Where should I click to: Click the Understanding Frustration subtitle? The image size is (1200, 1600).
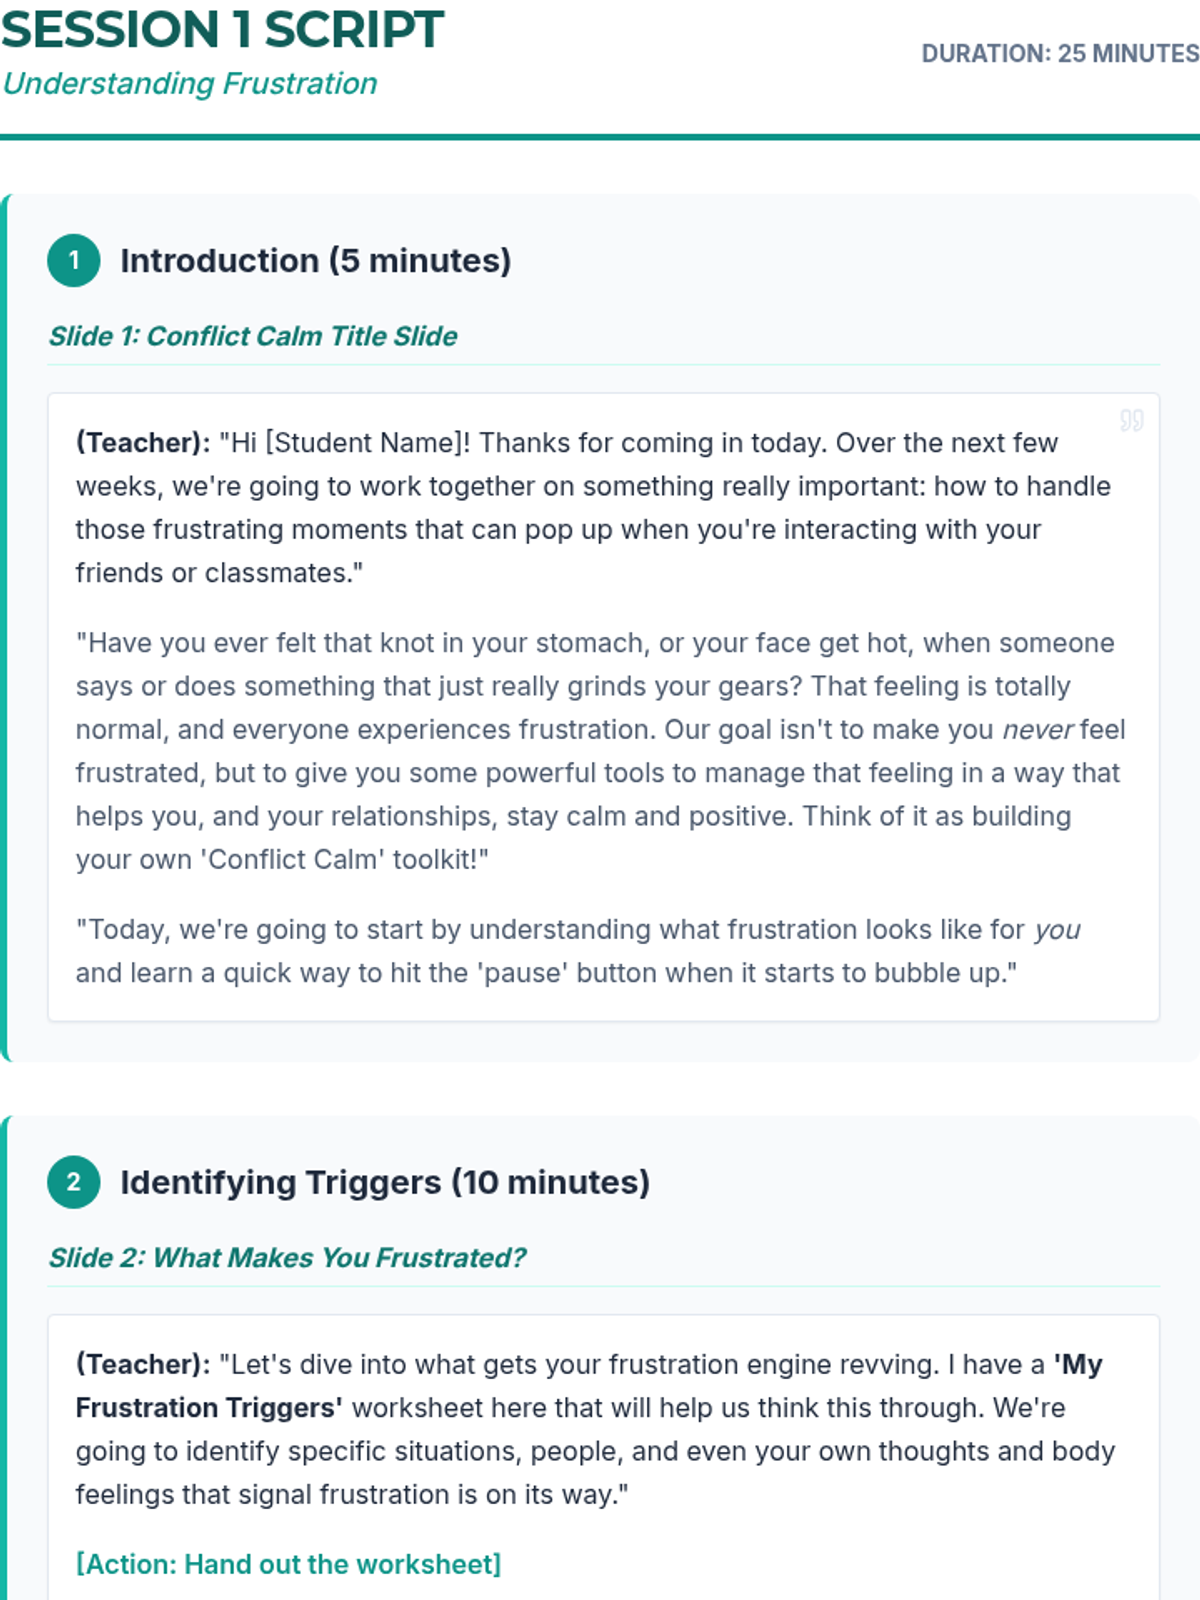click(190, 84)
